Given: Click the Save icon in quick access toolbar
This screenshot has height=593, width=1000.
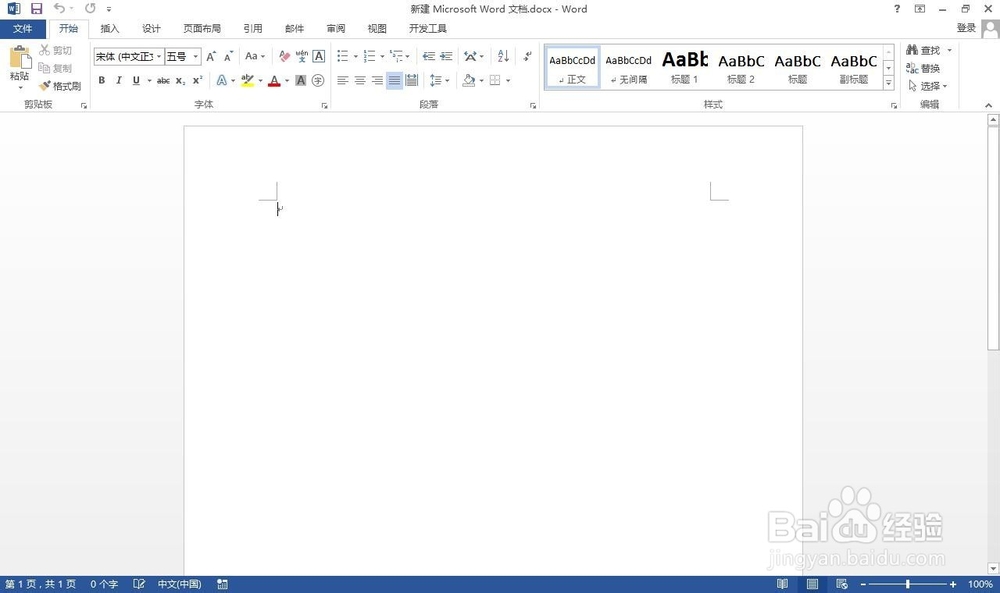Looking at the screenshot, I should click(36, 8).
